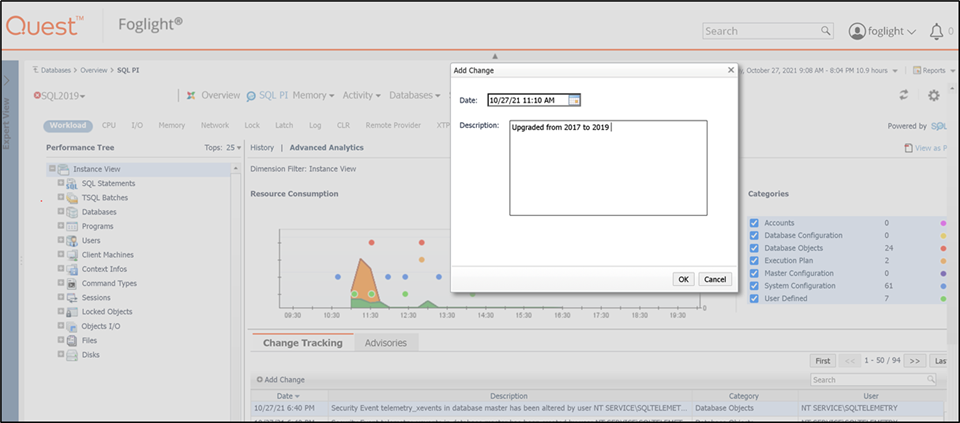Click the Command Types tree icon
This screenshot has width=960, height=423.
click(x=72, y=283)
